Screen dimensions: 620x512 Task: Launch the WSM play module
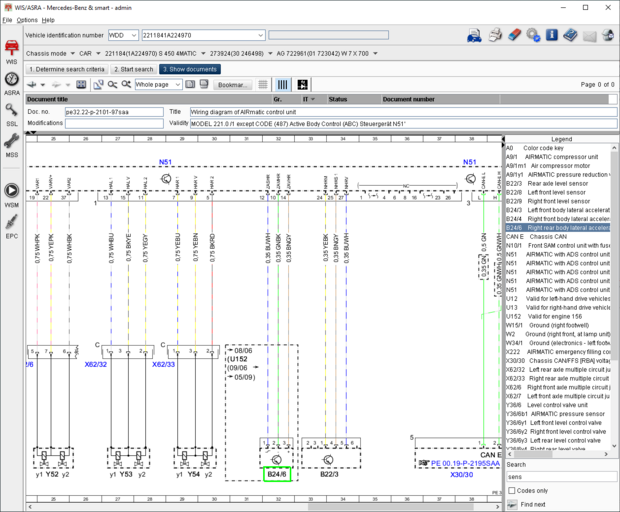click(11, 195)
